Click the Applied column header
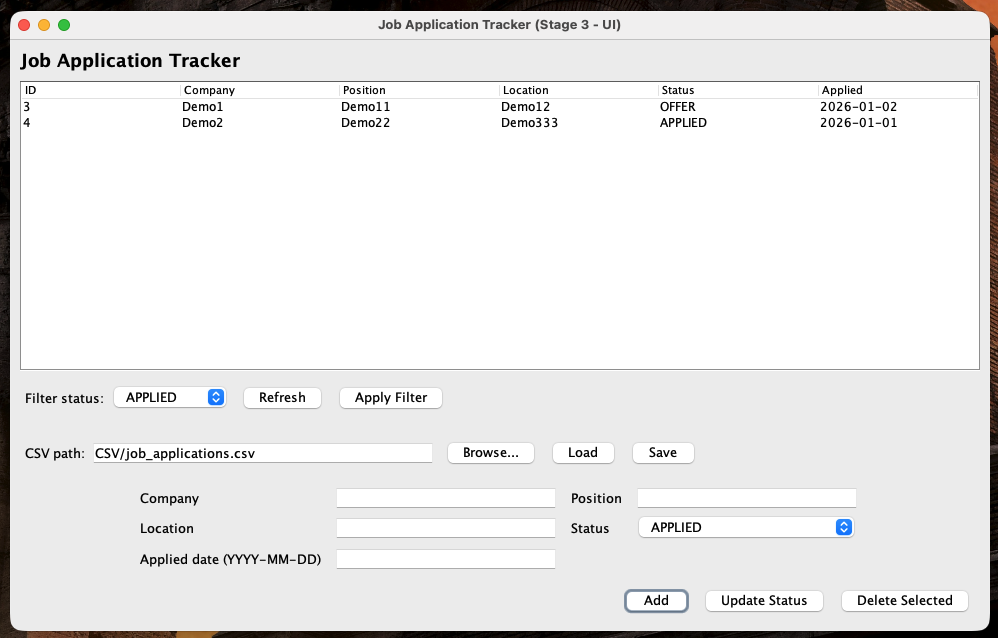998x638 pixels. [x=897, y=90]
